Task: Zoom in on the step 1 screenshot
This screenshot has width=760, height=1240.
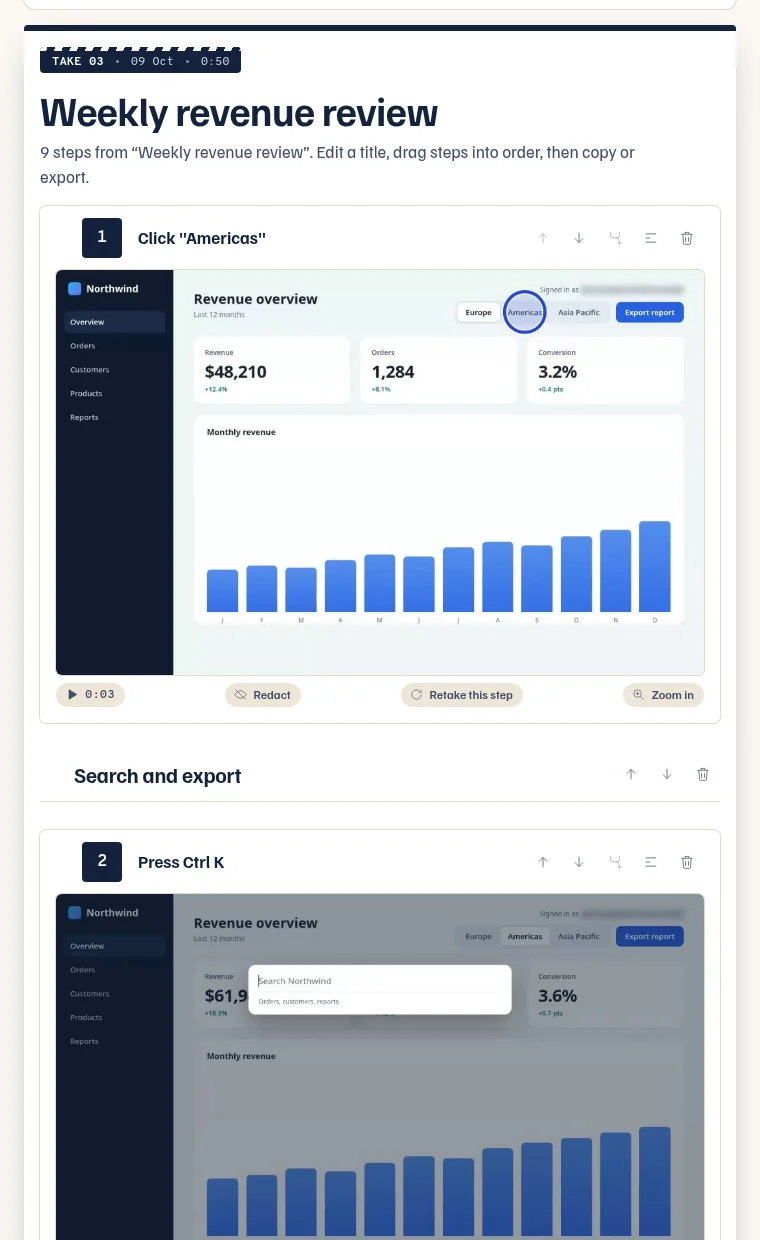Action: click(x=663, y=695)
